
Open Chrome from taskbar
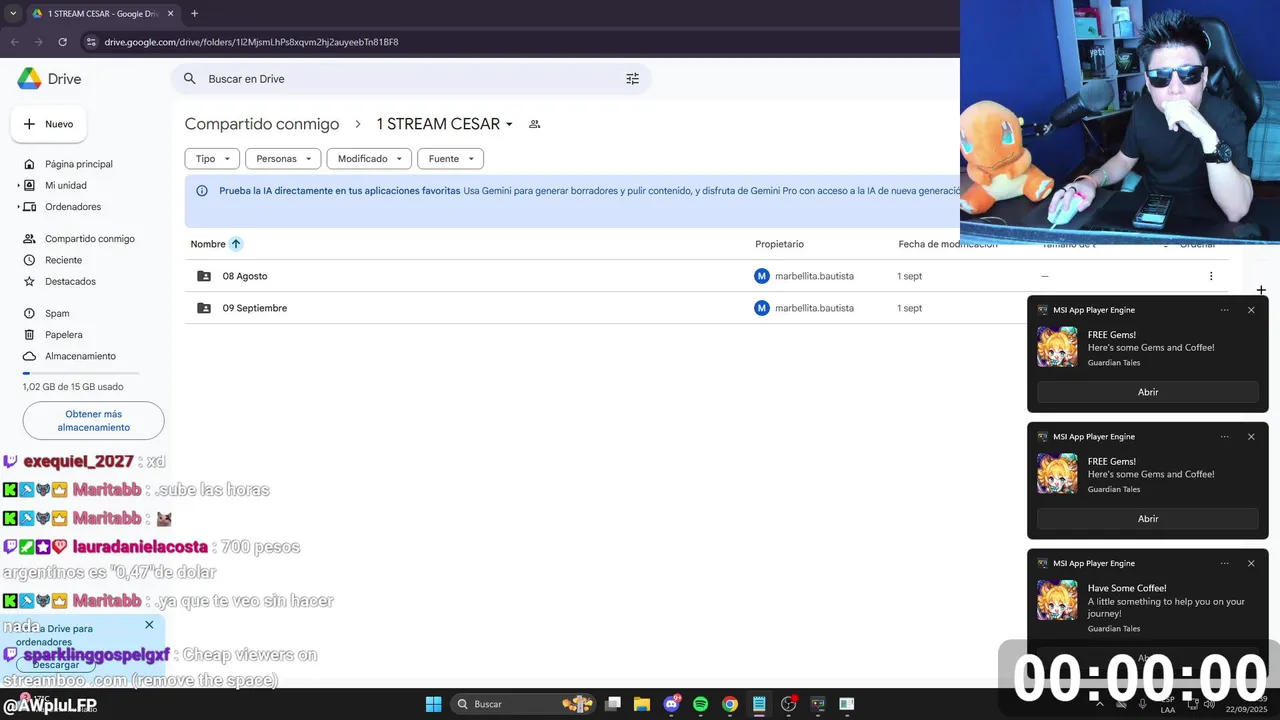730,704
